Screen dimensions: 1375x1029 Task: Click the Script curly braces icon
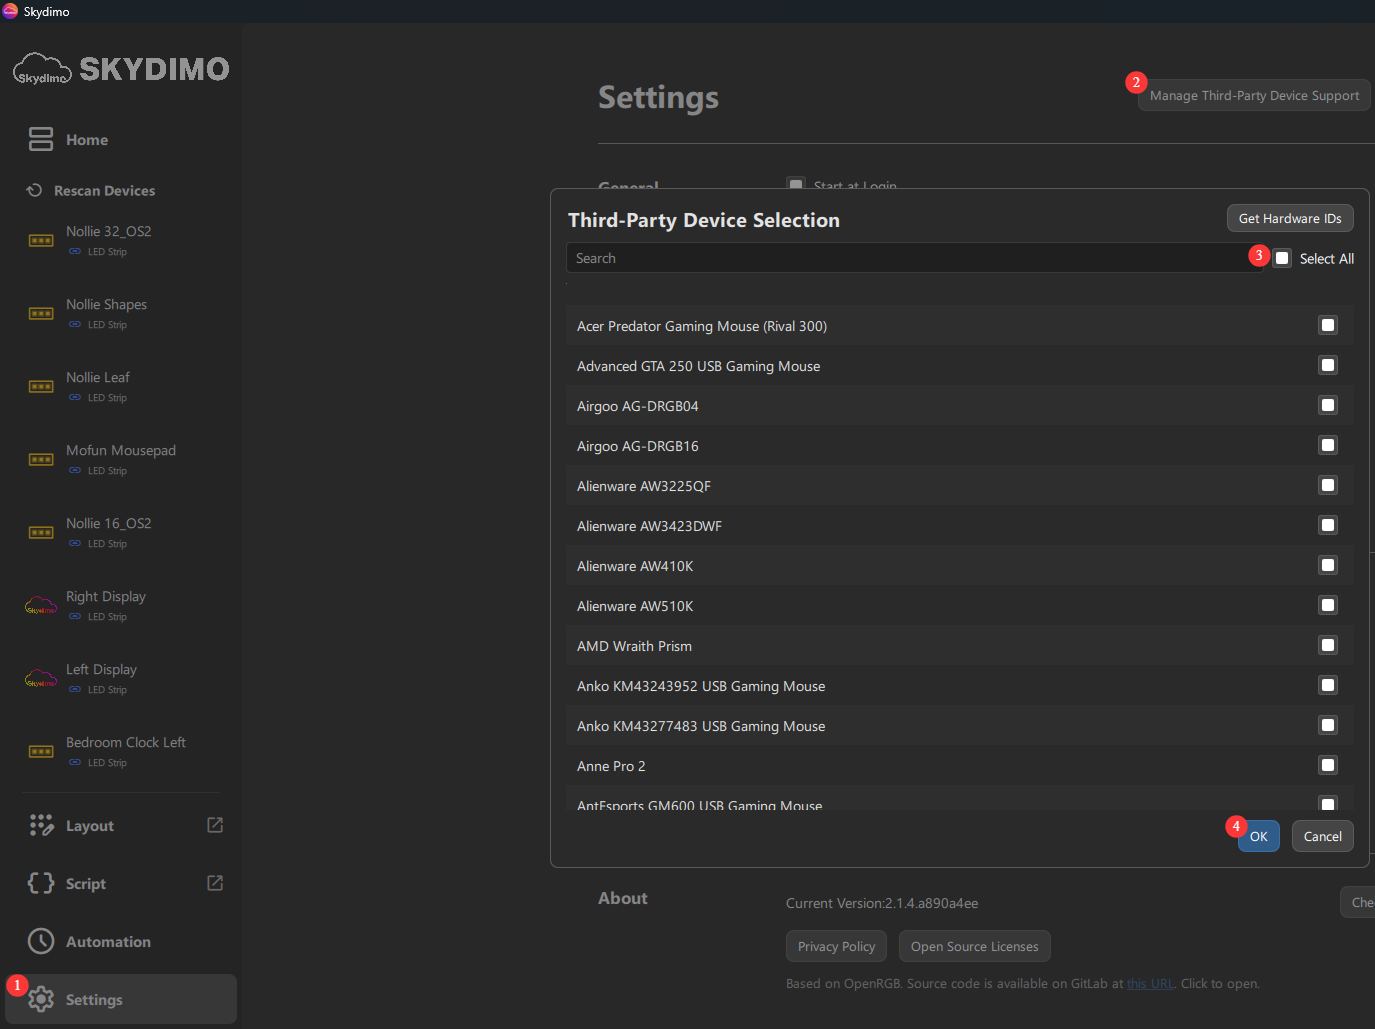point(41,883)
